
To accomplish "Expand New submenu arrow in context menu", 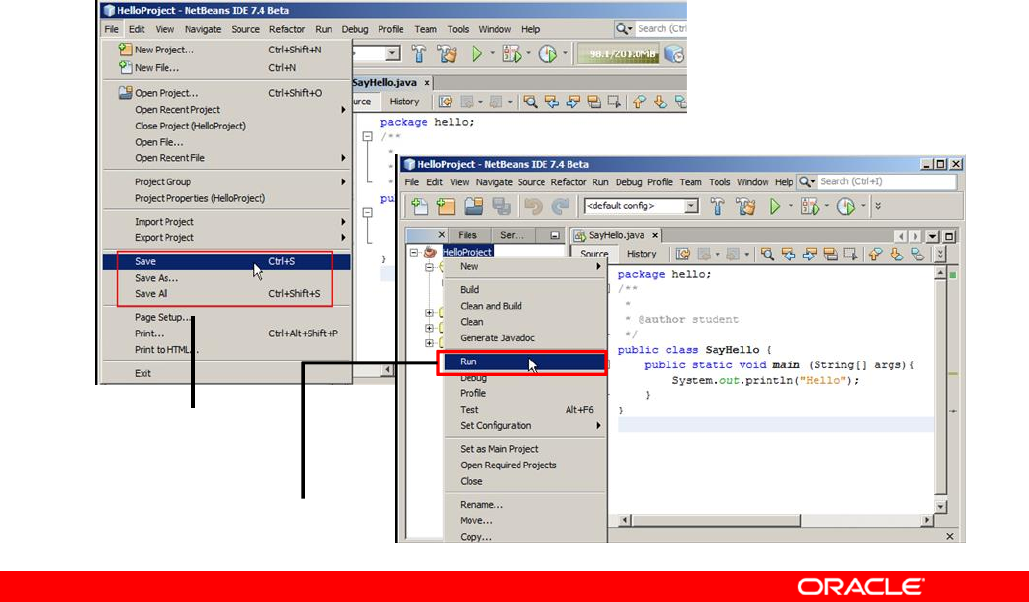I will tap(598, 266).
